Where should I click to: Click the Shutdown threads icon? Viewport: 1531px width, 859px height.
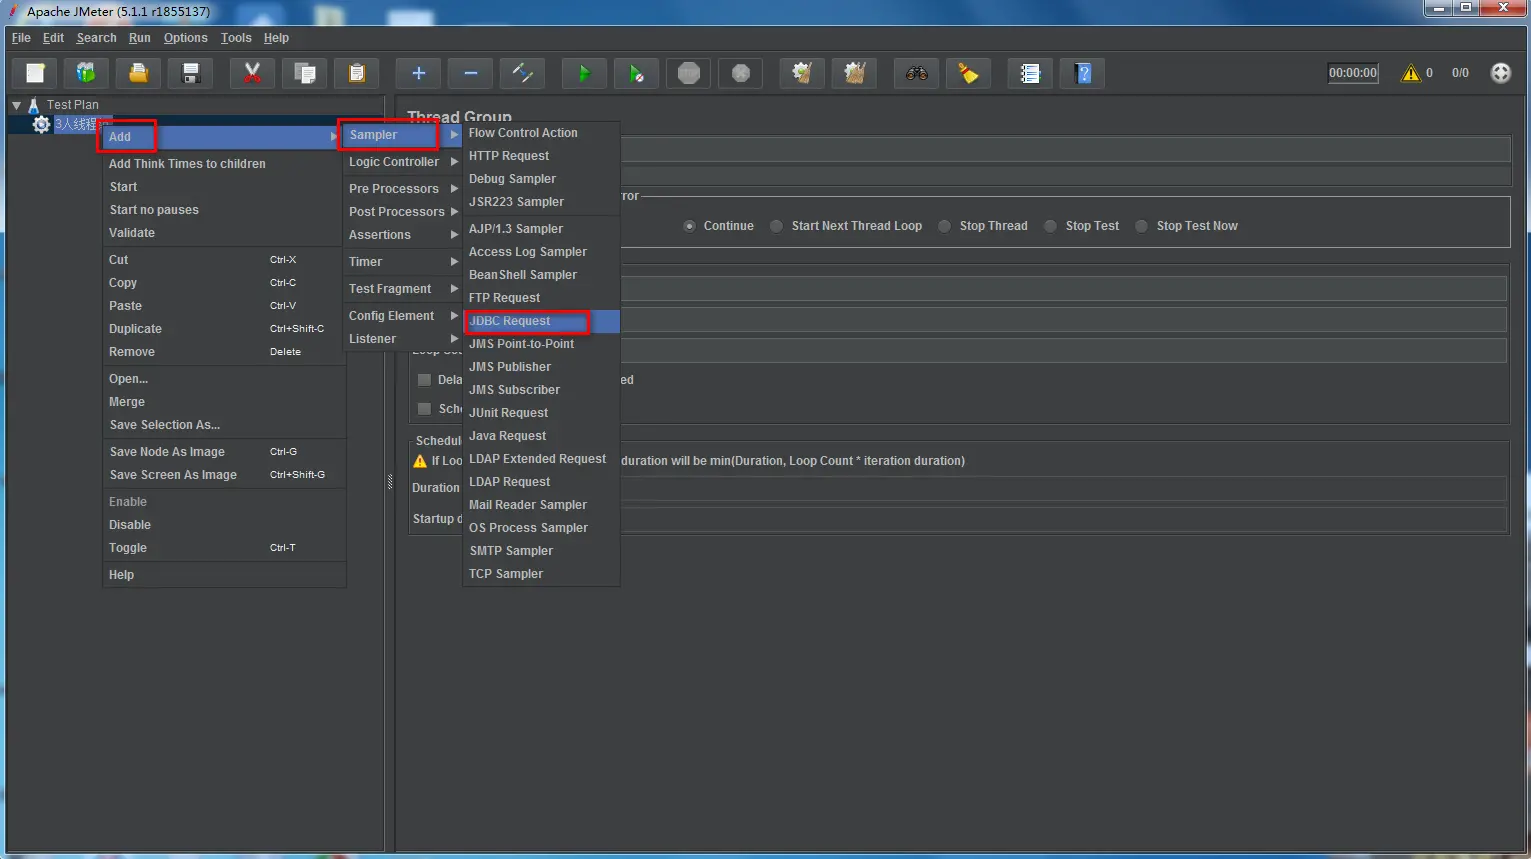click(x=740, y=73)
